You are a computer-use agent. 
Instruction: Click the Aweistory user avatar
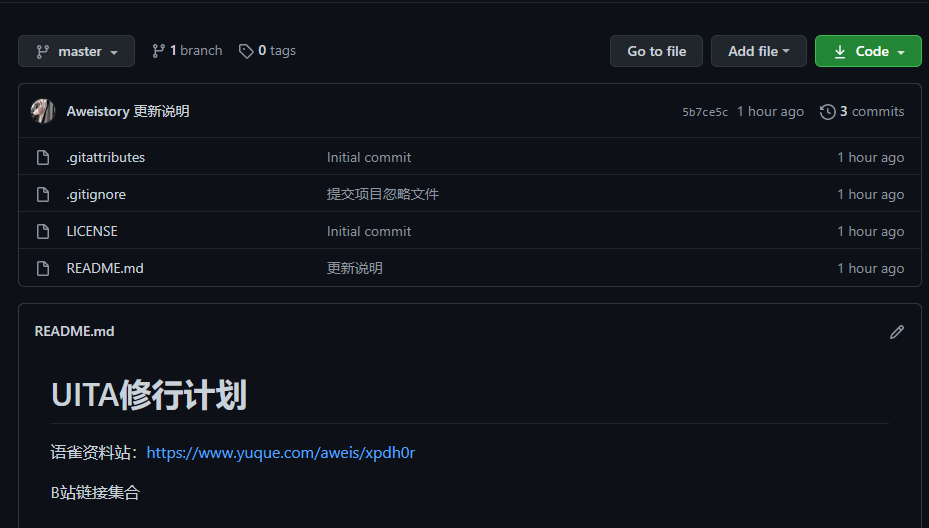click(x=43, y=111)
